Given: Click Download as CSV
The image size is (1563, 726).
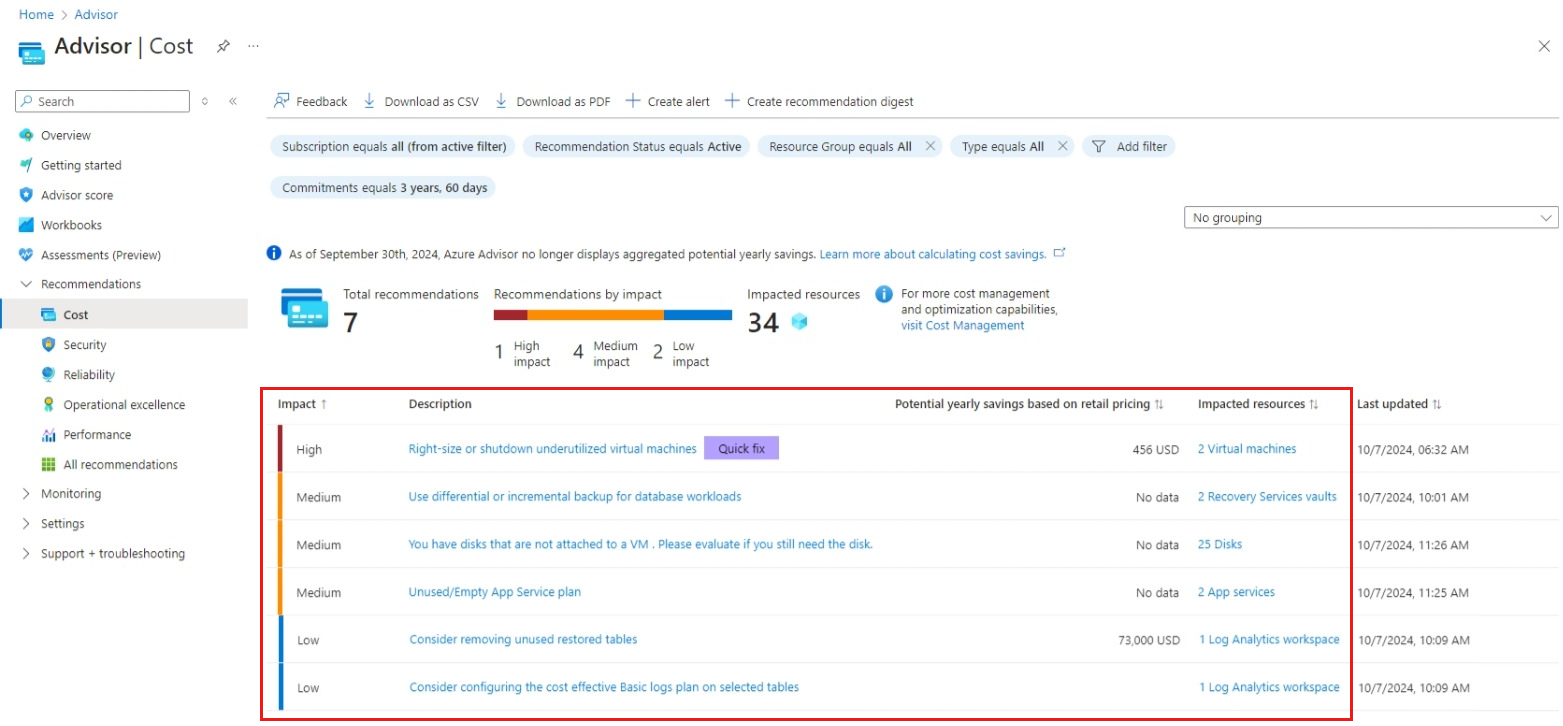Looking at the screenshot, I should (420, 101).
